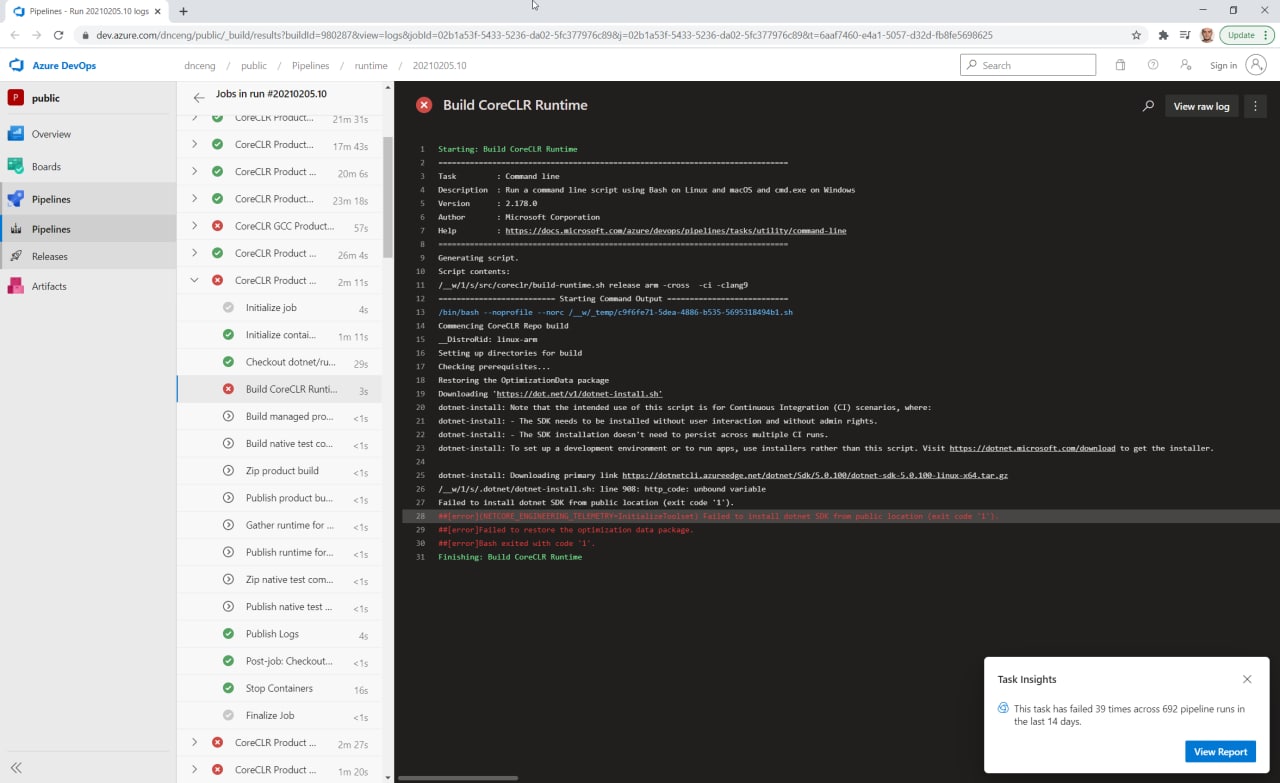Click Sign in link
The height and width of the screenshot is (783, 1280).
(x=1223, y=65)
